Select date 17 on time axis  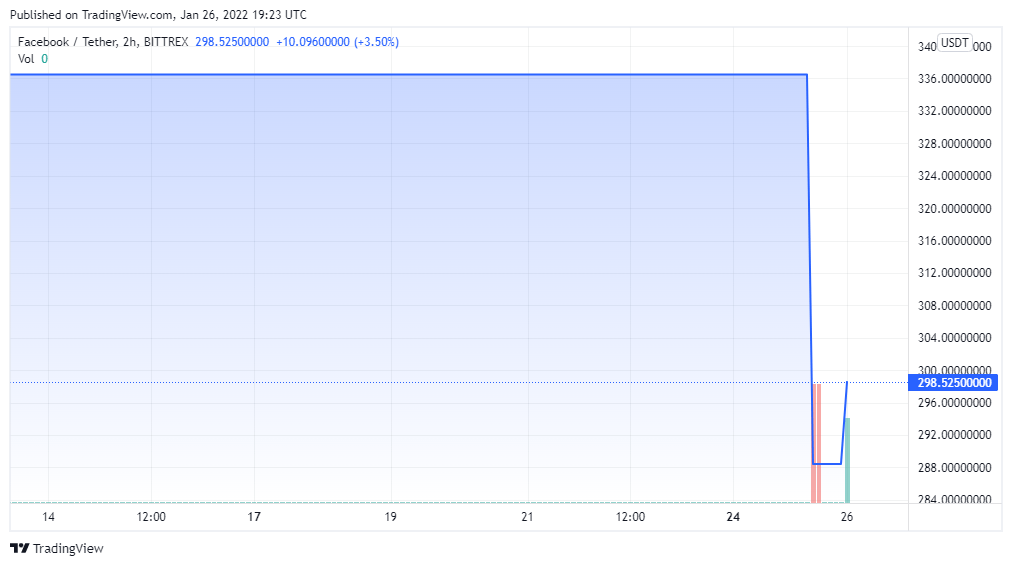pyautogui.click(x=254, y=517)
